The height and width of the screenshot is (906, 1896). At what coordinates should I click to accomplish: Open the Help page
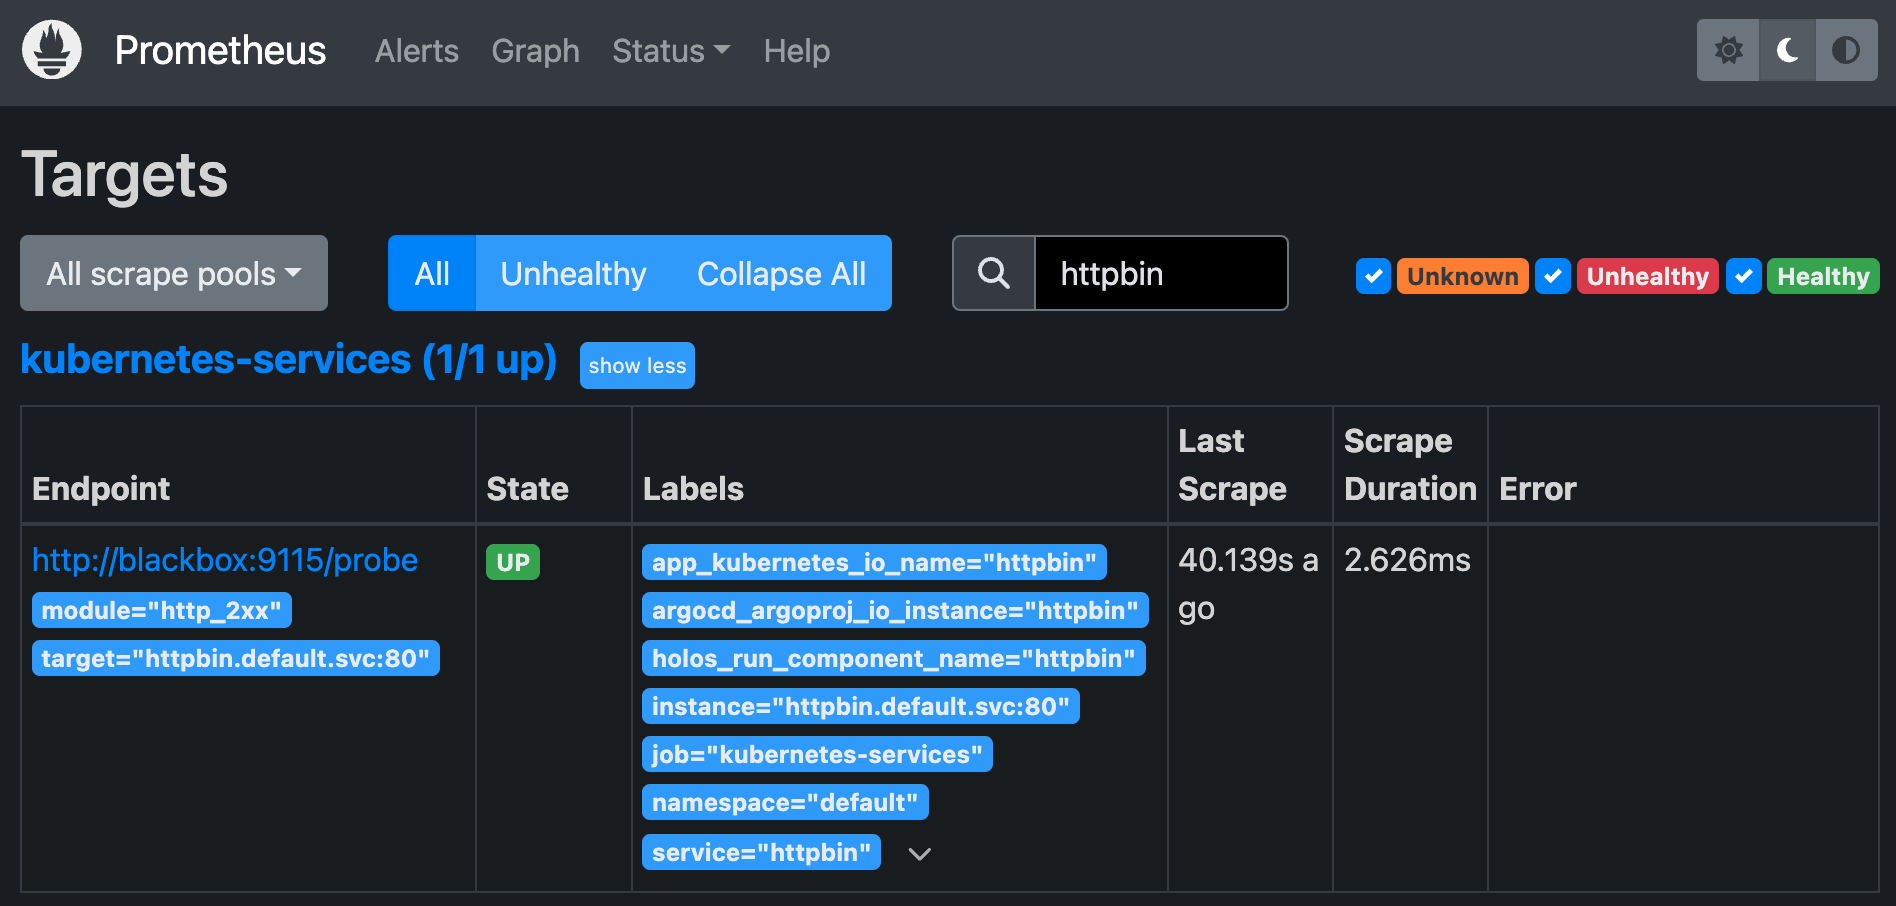pyautogui.click(x=797, y=51)
